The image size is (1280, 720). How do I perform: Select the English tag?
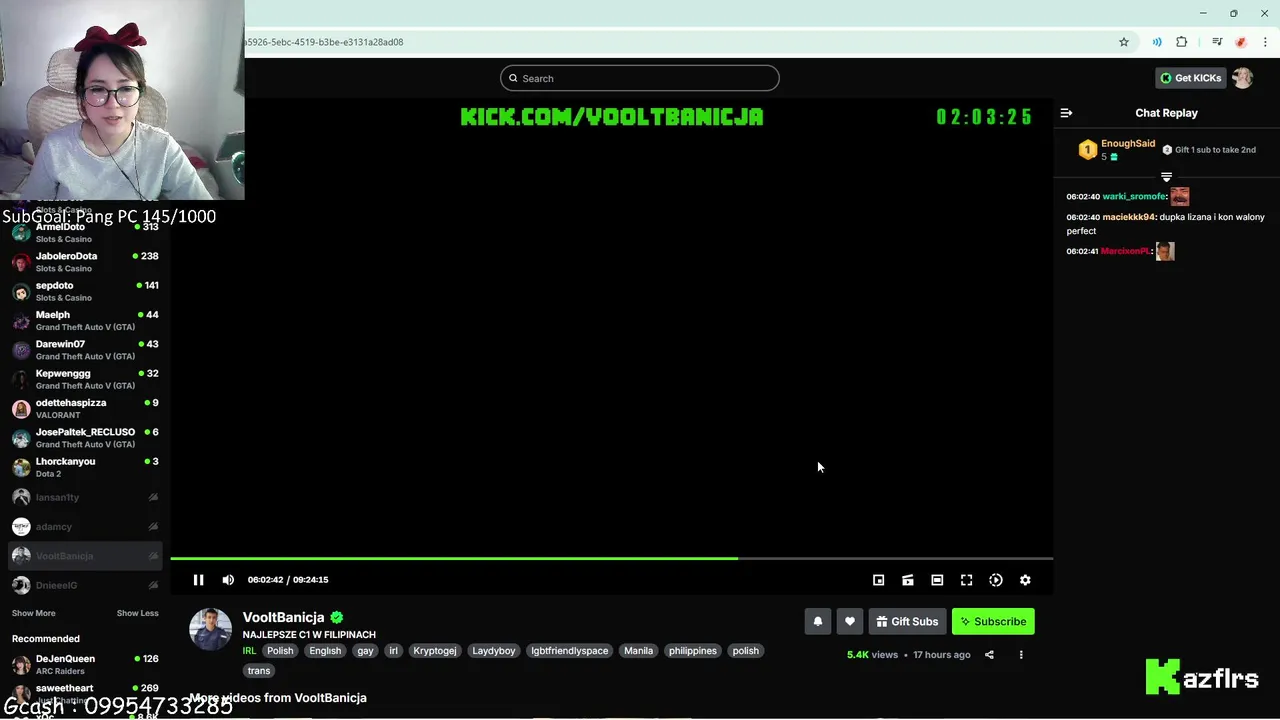pyautogui.click(x=325, y=651)
